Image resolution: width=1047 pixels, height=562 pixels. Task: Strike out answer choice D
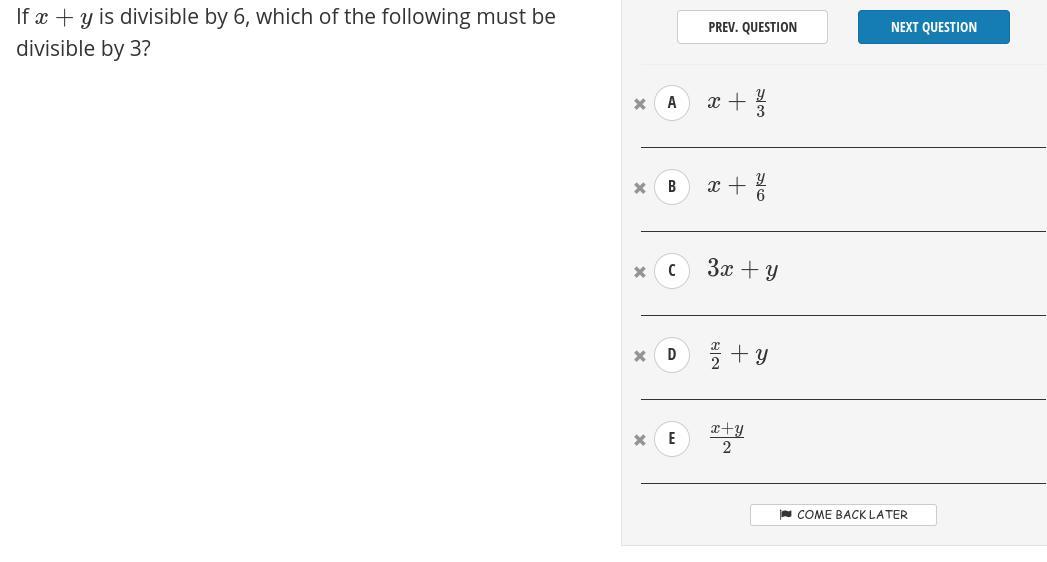point(640,356)
